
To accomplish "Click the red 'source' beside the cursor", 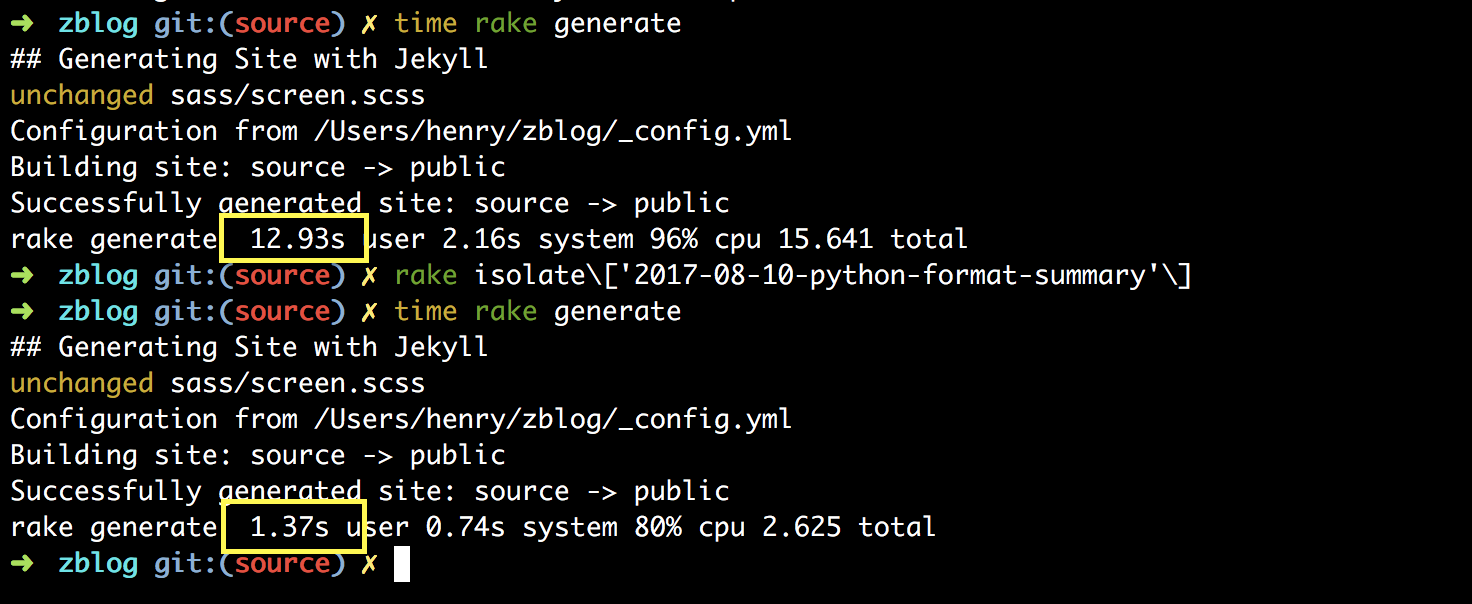I will 282,564.
